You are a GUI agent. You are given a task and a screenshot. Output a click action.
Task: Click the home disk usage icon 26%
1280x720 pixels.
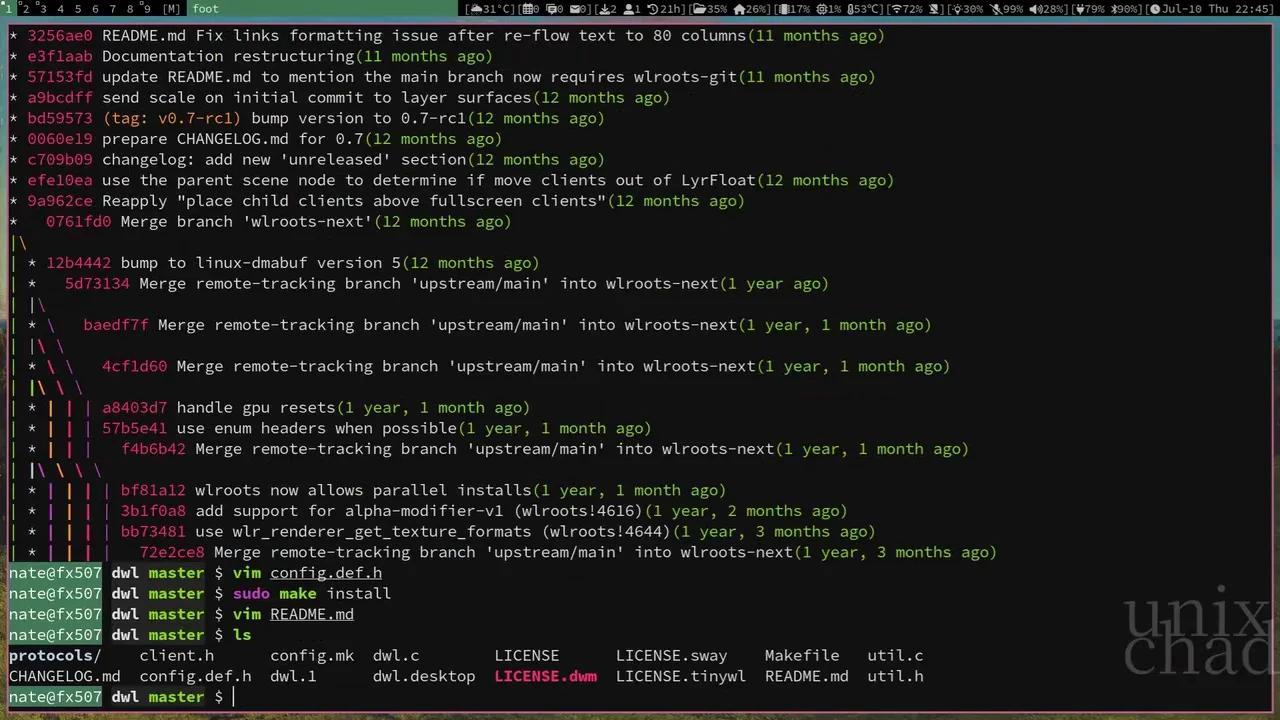[x=739, y=9]
